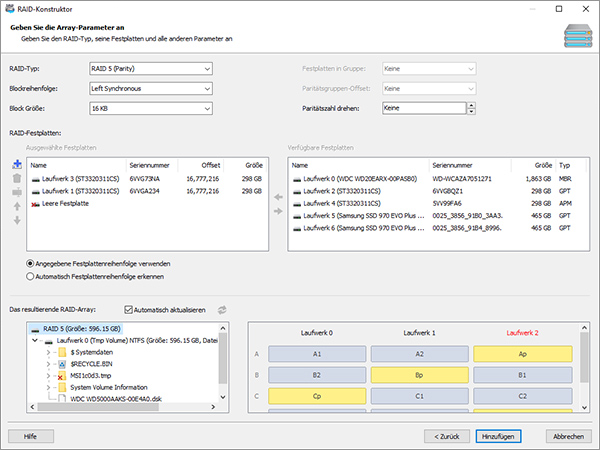The width and height of the screenshot is (600, 450).
Task: Click the WDC WD5000AAKS file icon
Action: [x=62, y=399]
